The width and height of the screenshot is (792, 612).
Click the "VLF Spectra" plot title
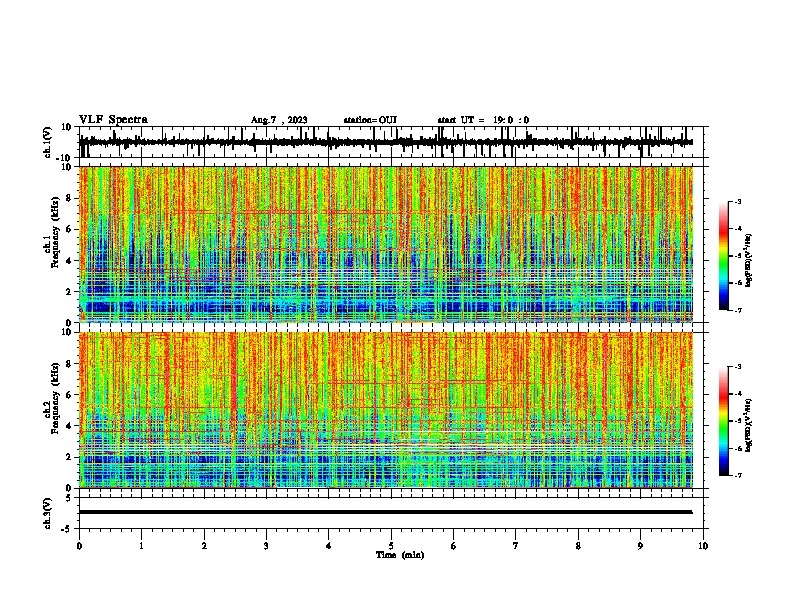click(113, 120)
